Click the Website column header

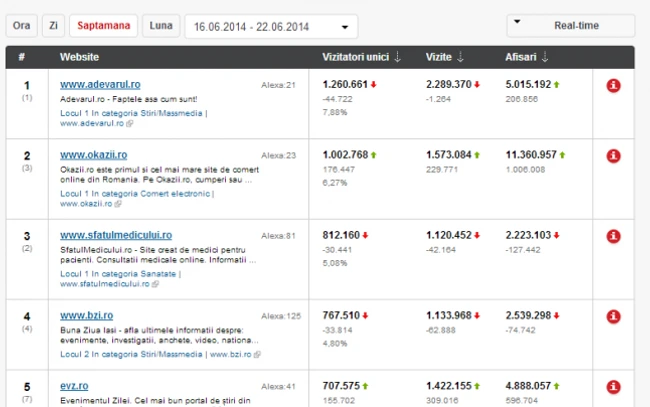point(79,58)
